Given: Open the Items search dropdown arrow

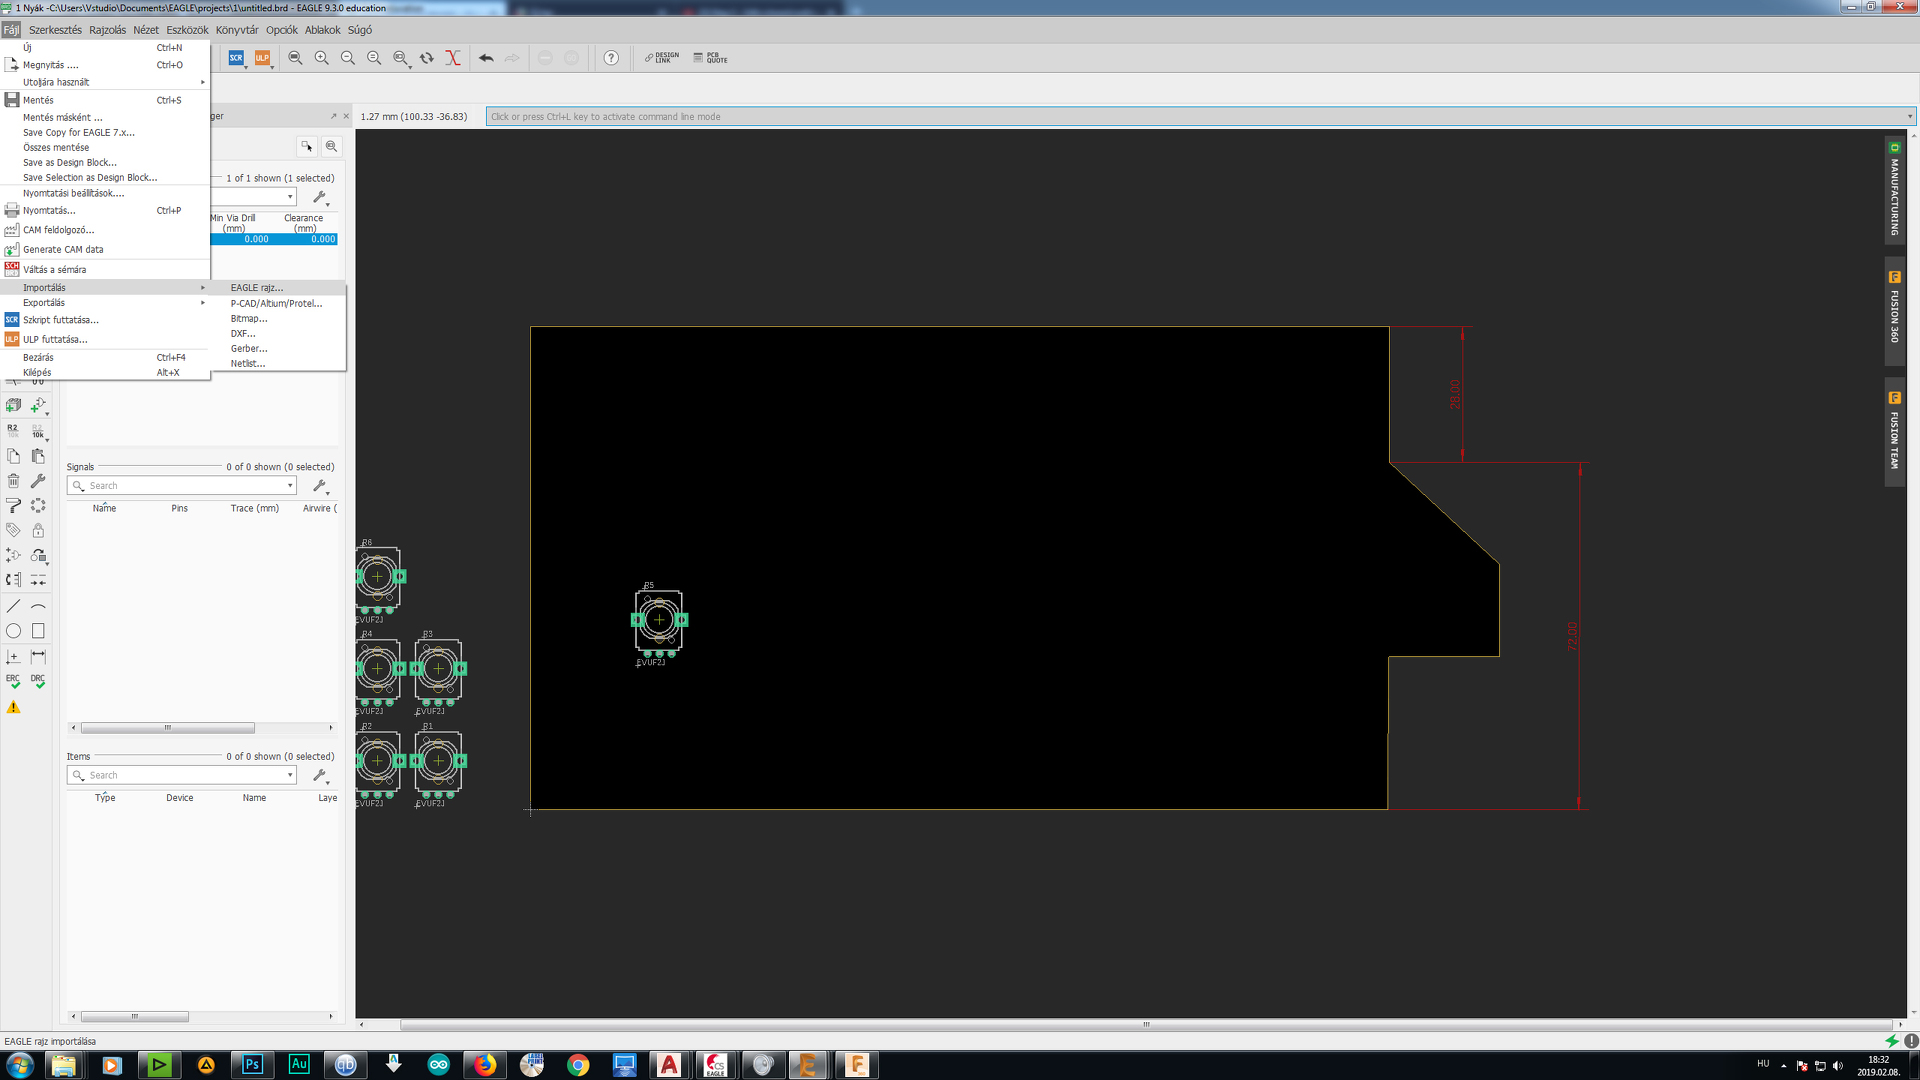Looking at the screenshot, I should 290,776.
